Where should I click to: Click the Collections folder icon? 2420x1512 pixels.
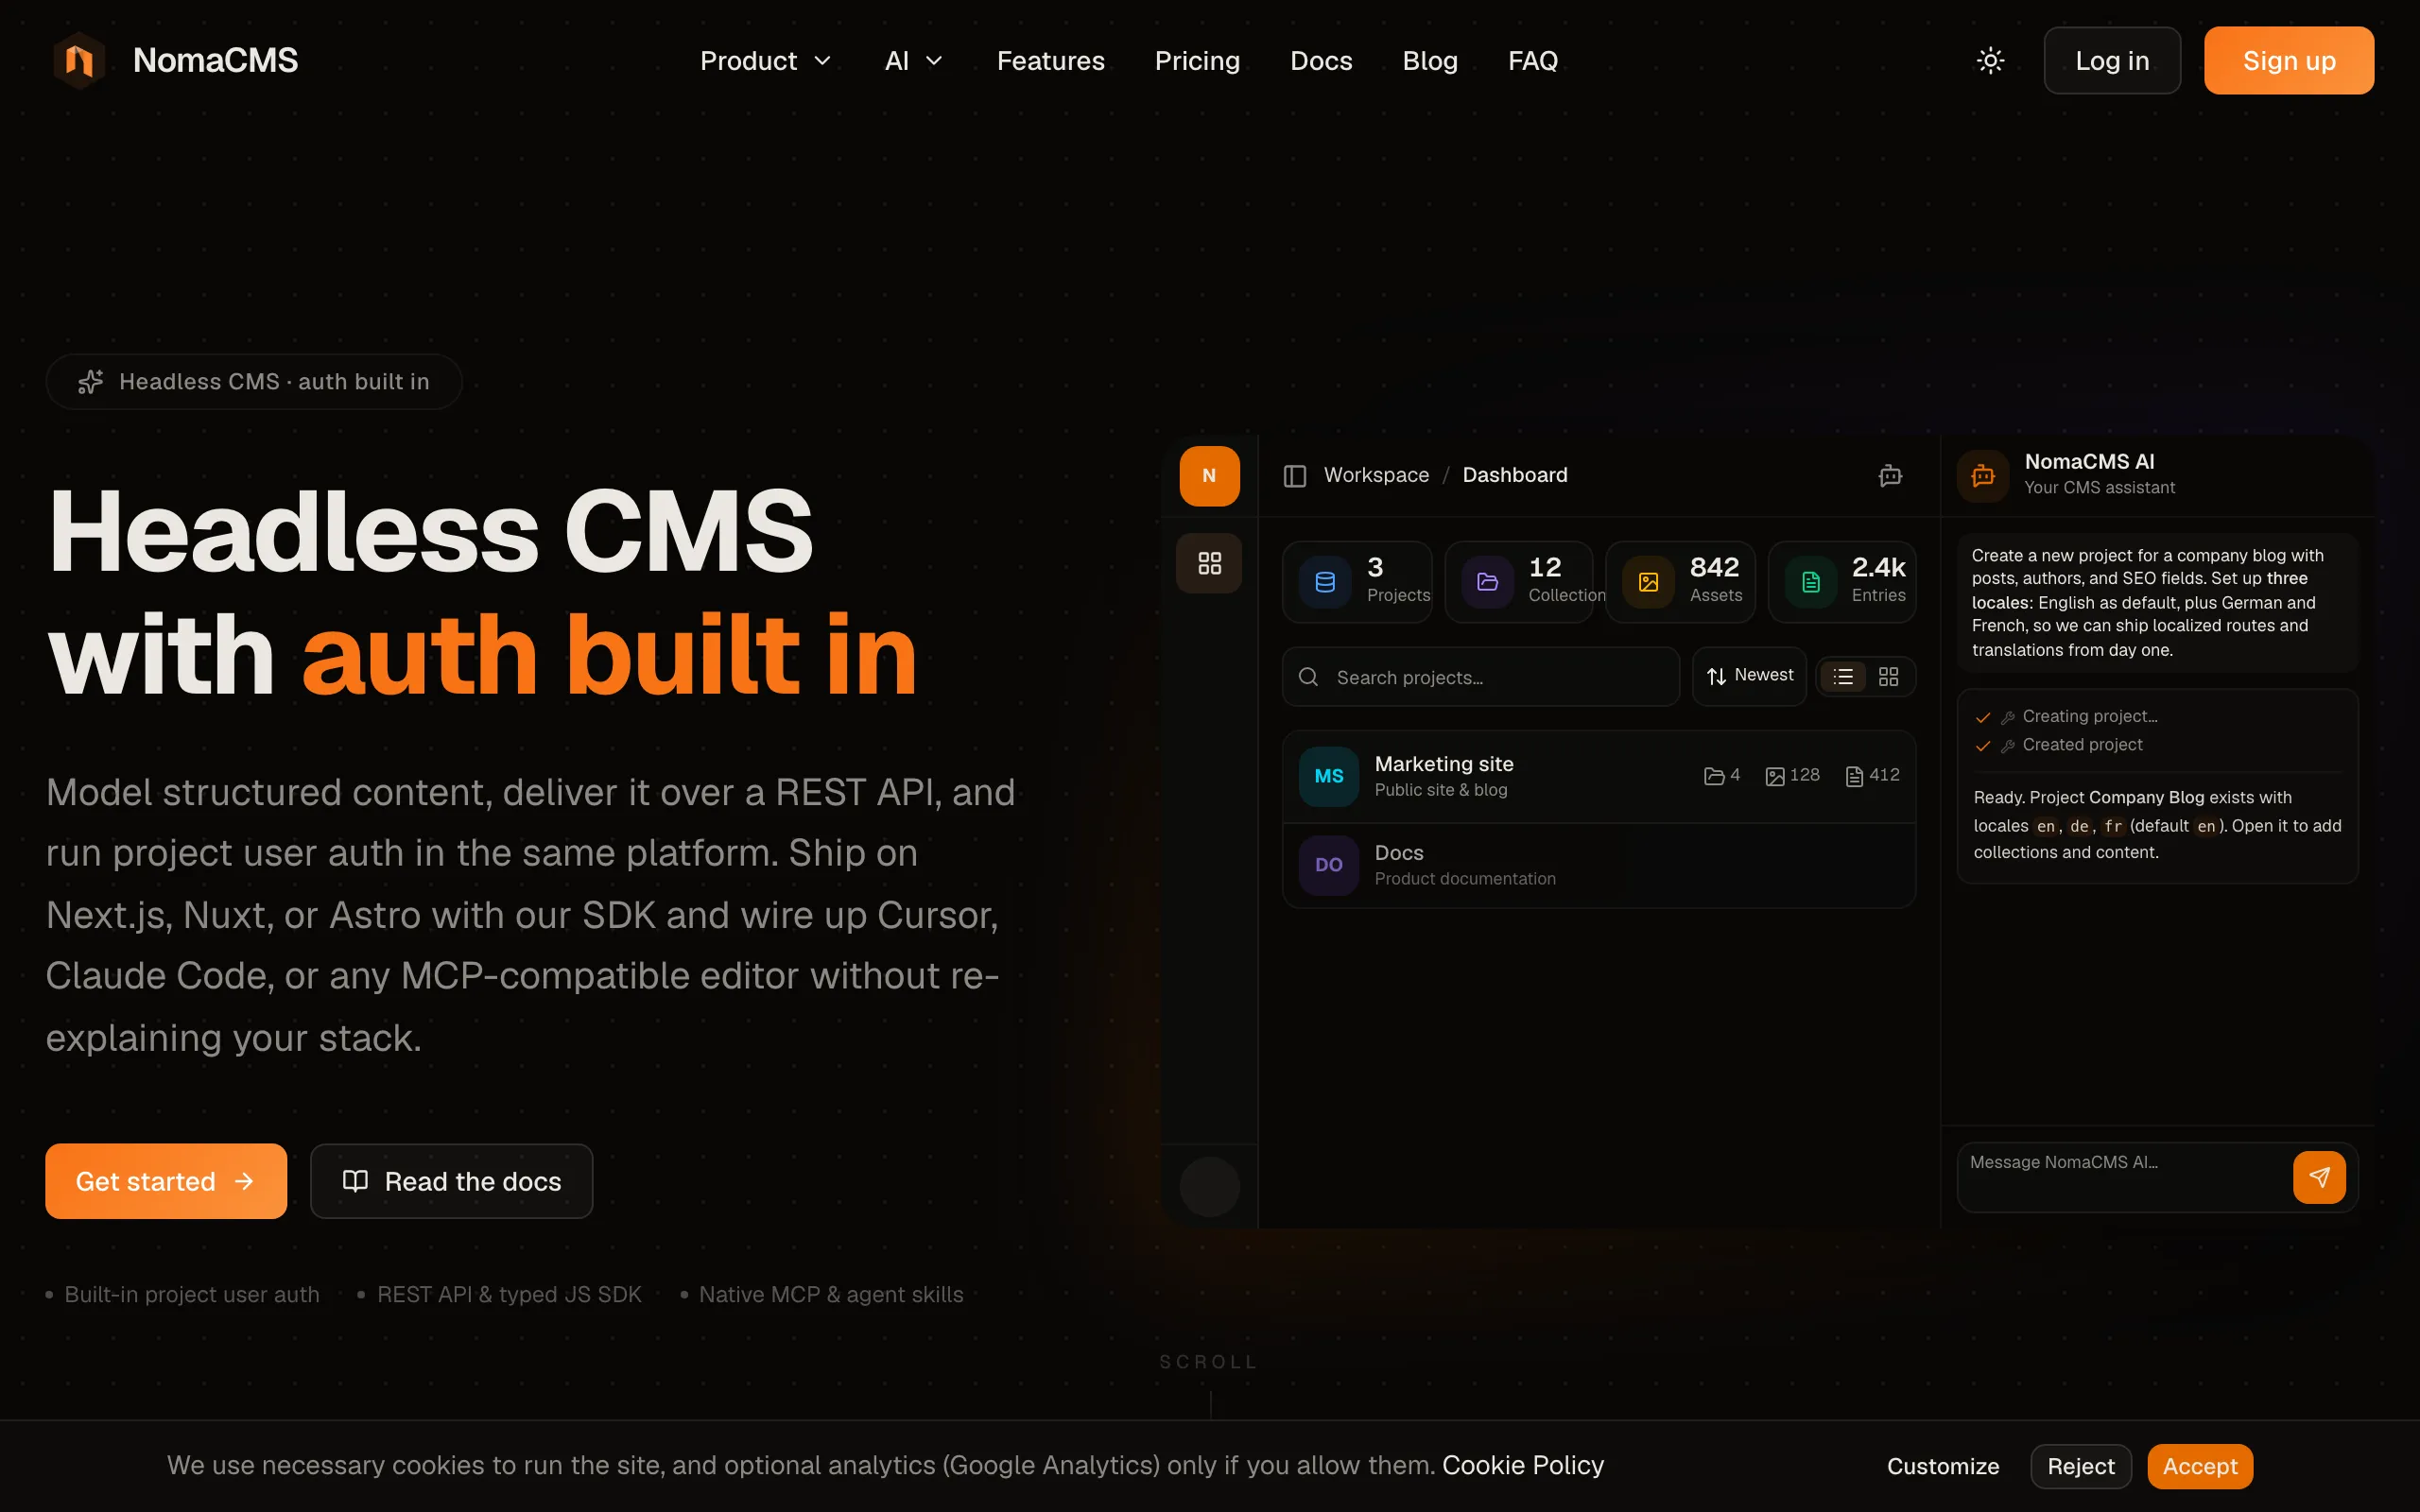tap(1487, 582)
